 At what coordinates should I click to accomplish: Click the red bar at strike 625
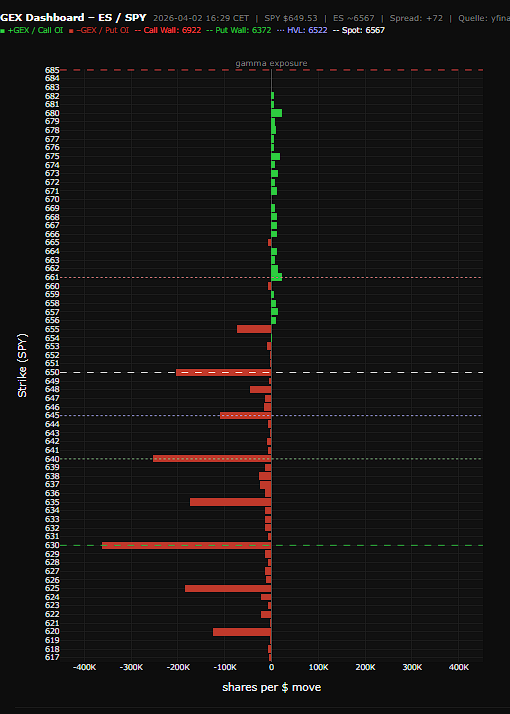point(228,588)
